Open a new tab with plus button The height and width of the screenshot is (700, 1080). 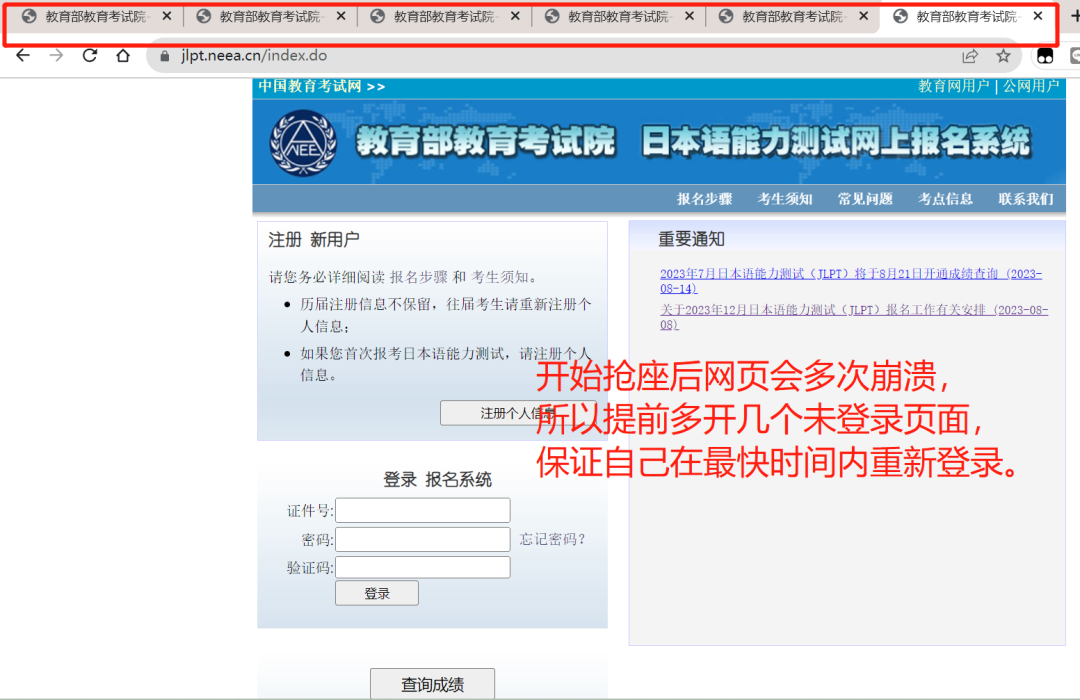(1074, 16)
